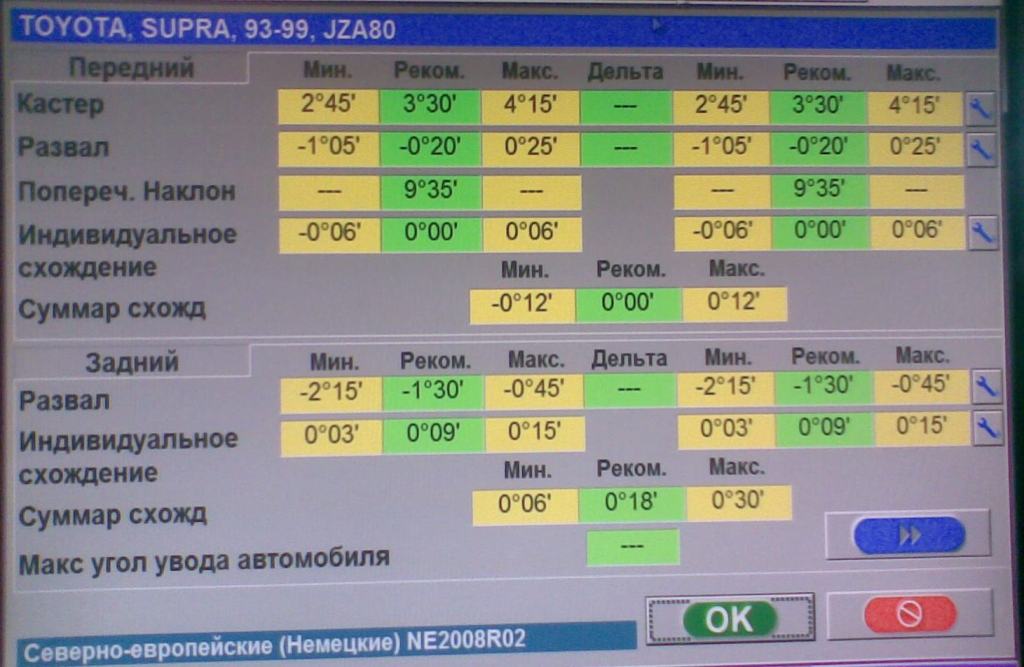This screenshot has height=667, width=1024.
Task: Click the 0°12' maximum Суммар схожд value
Action: coord(734,304)
